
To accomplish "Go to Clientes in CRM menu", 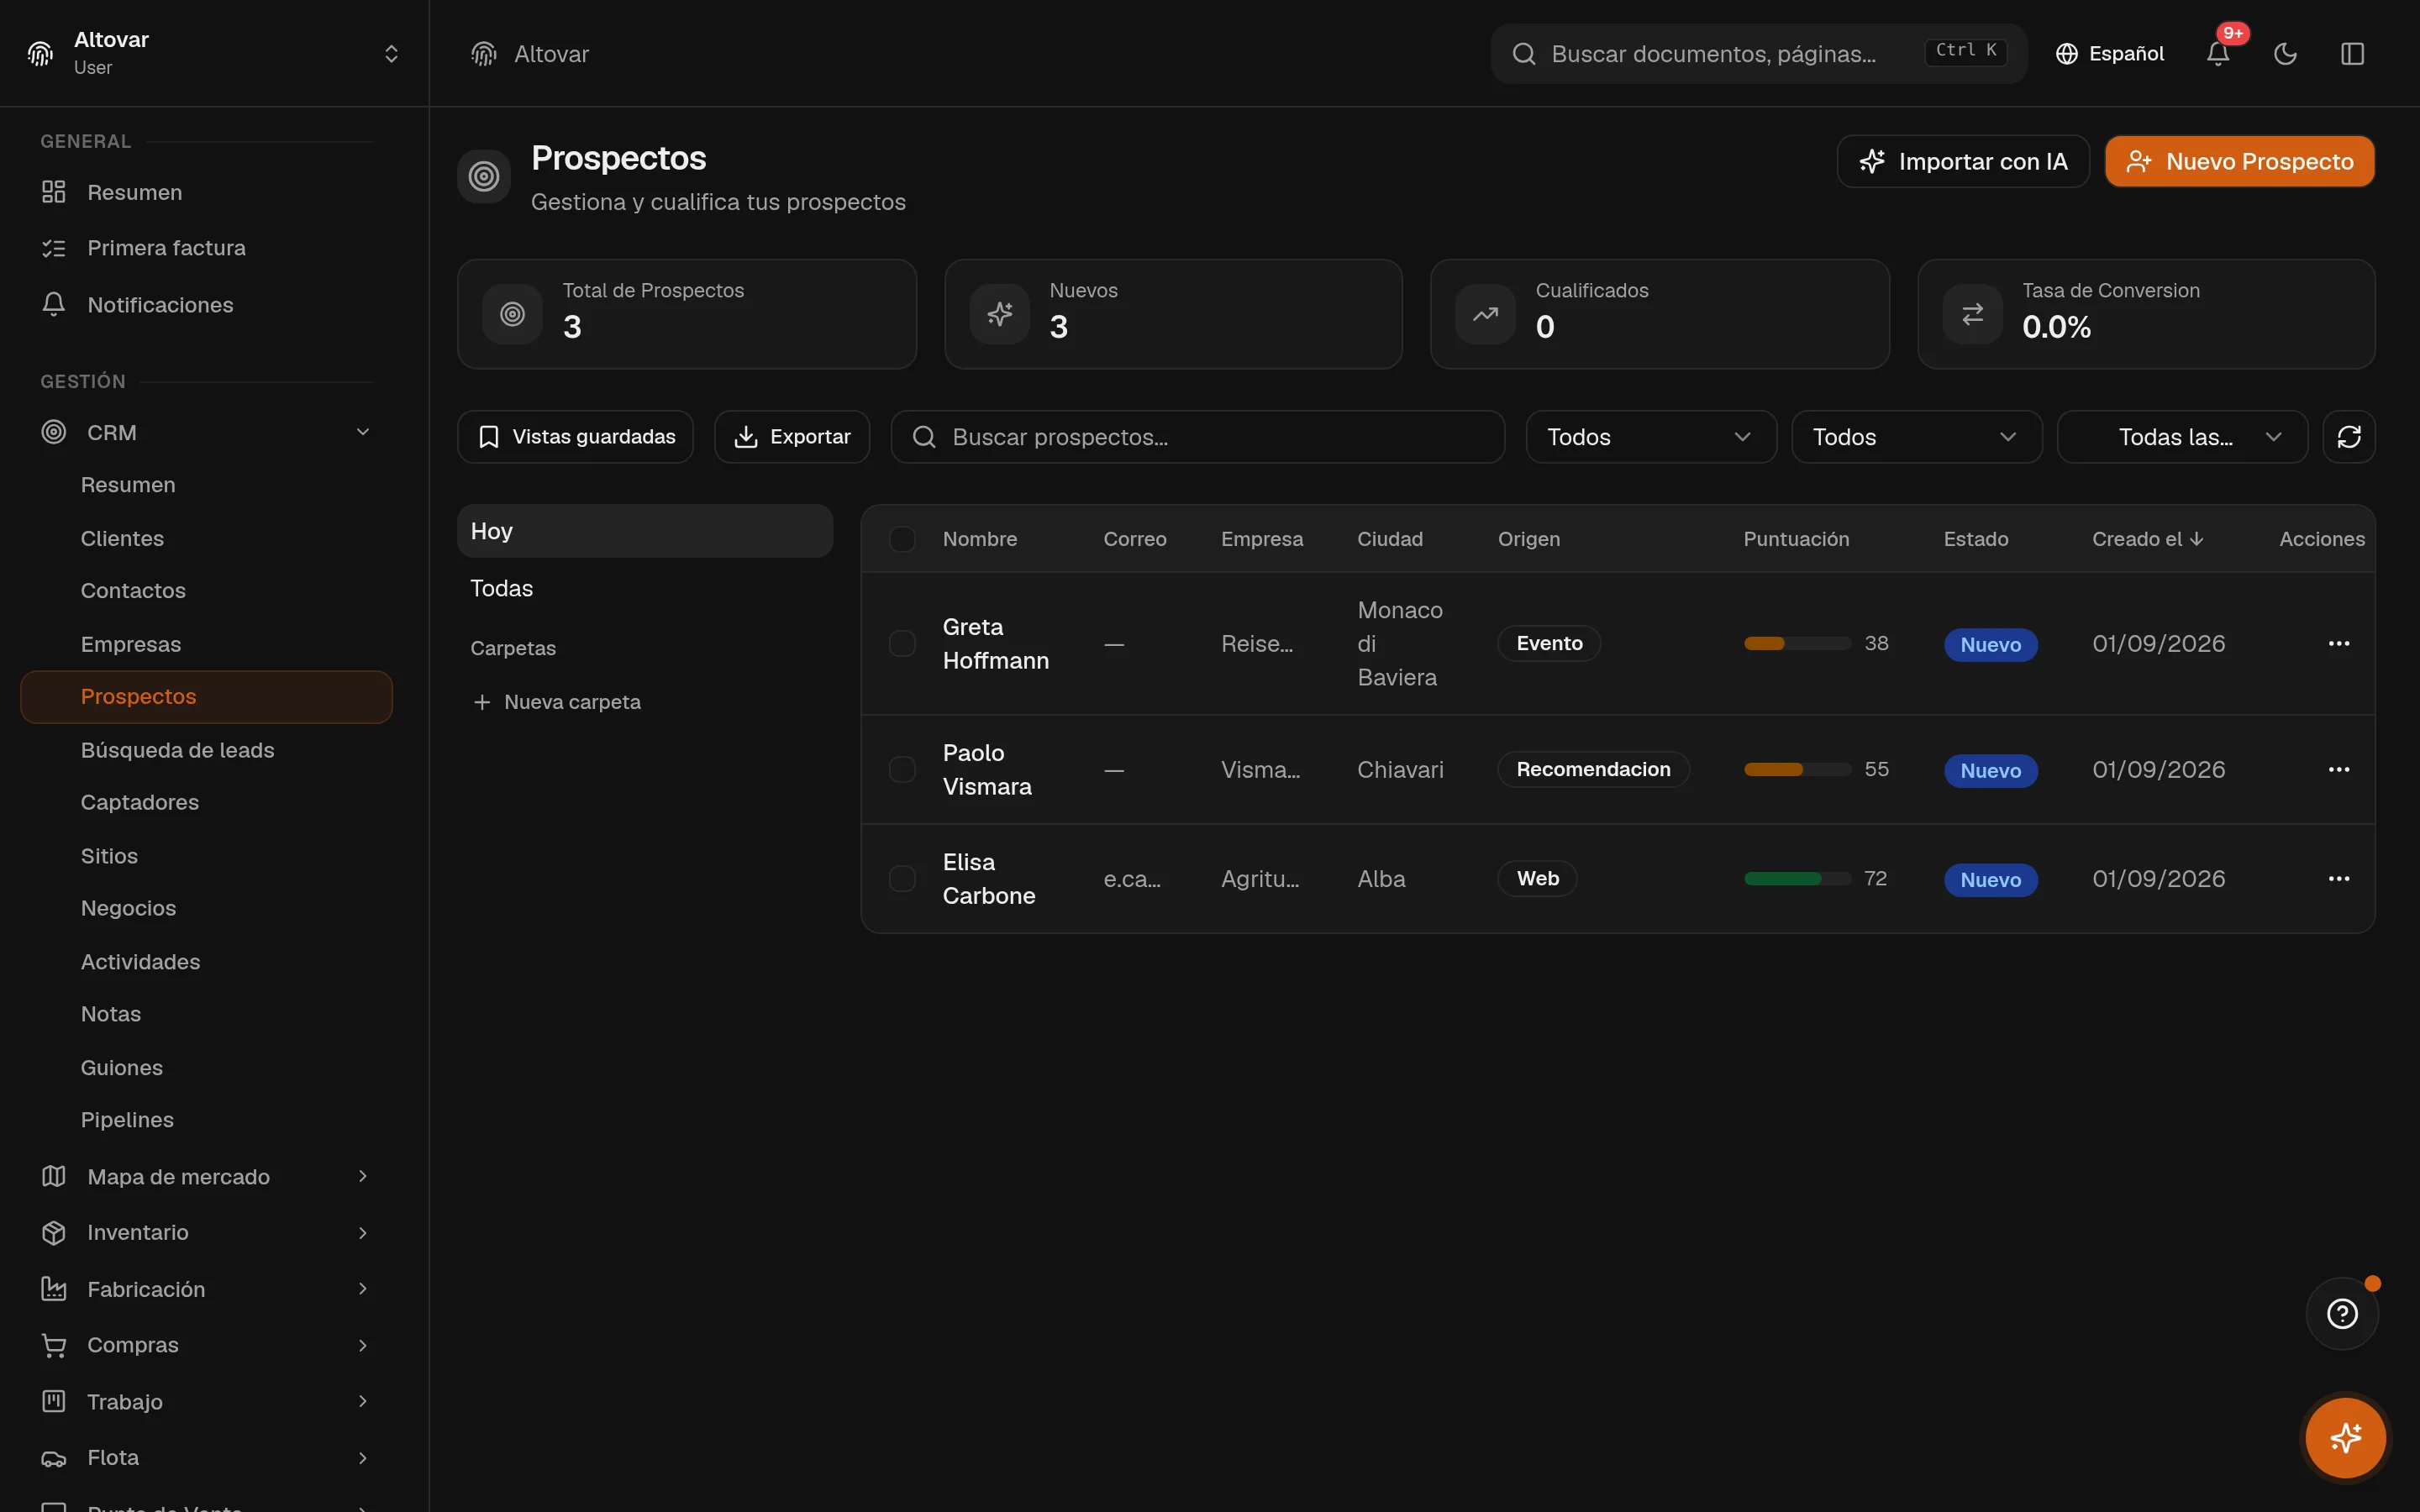I will coord(207,538).
